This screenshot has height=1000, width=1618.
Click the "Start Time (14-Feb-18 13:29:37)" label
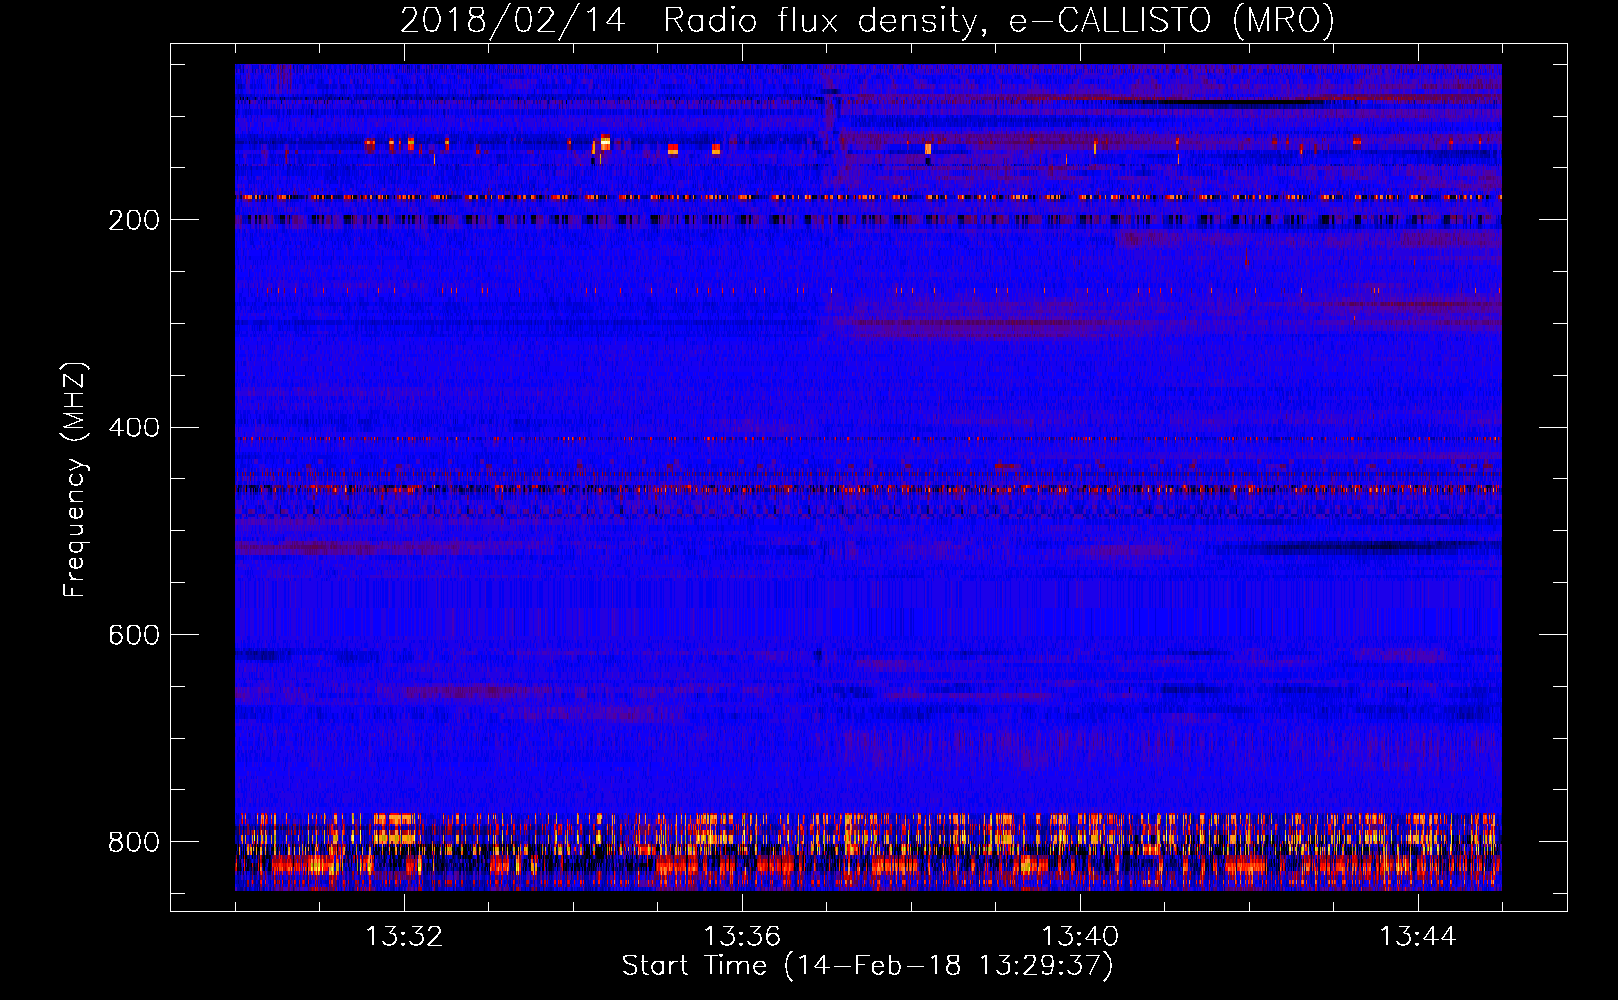pos(867,966)
